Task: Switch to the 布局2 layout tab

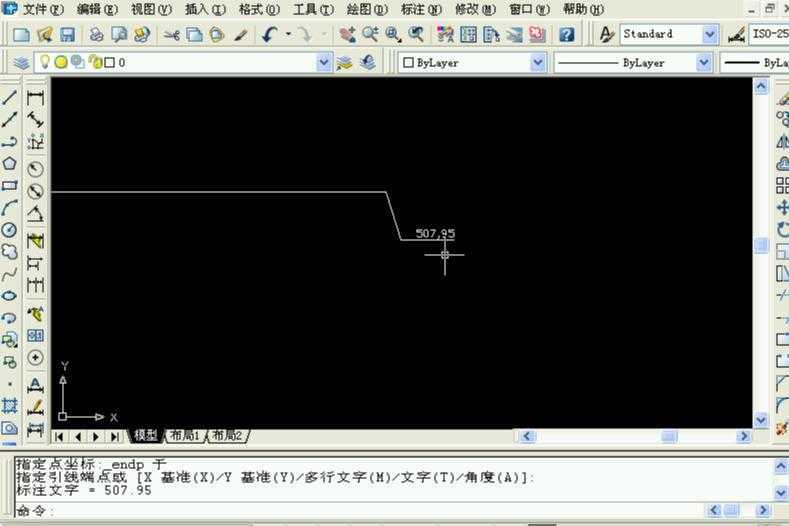Action: (x=227, y=435)
